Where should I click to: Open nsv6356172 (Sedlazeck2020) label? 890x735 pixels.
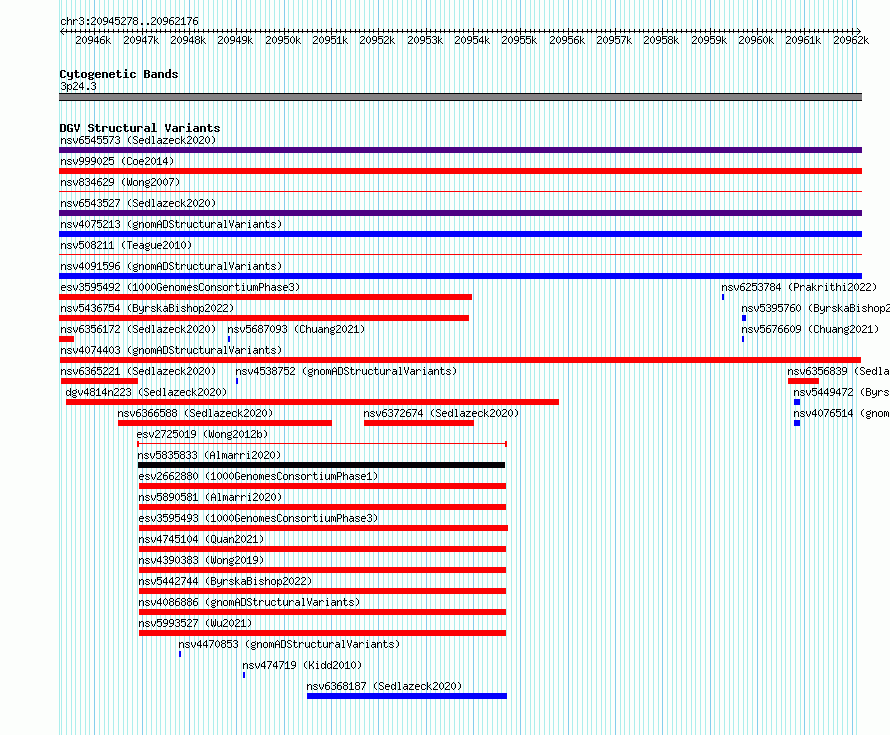click(x=138, y=329)
